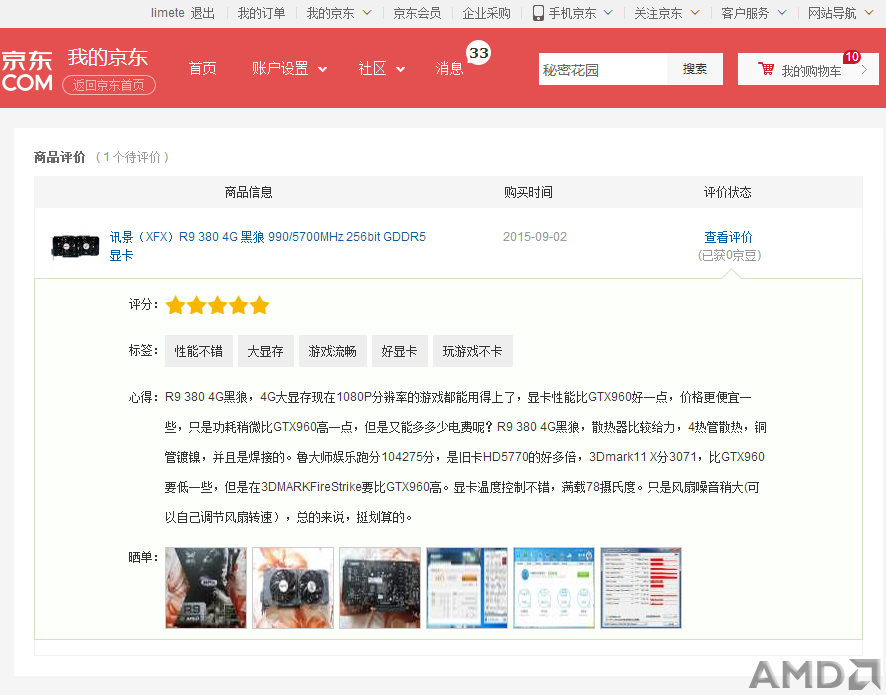Expand the 我的京东 top dropdown
Screen dimensions: 886x695
pyautogui.click(x=367, y=12)
